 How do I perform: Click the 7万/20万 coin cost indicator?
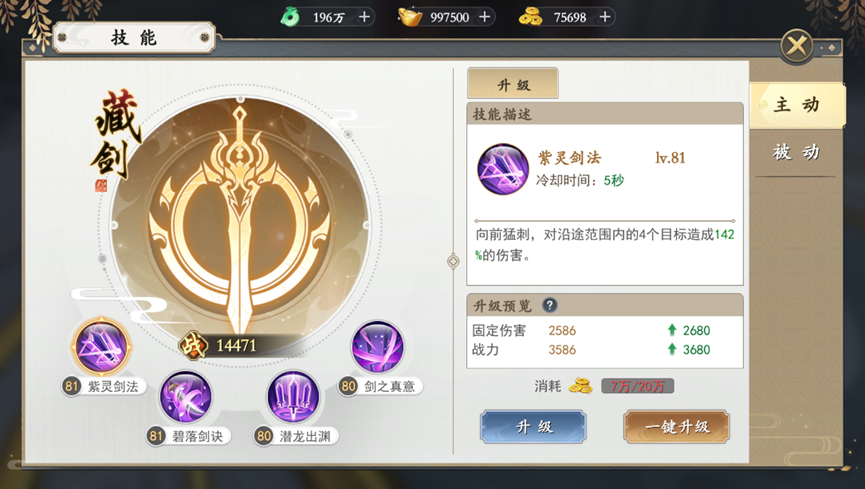[x=637, y=386]
